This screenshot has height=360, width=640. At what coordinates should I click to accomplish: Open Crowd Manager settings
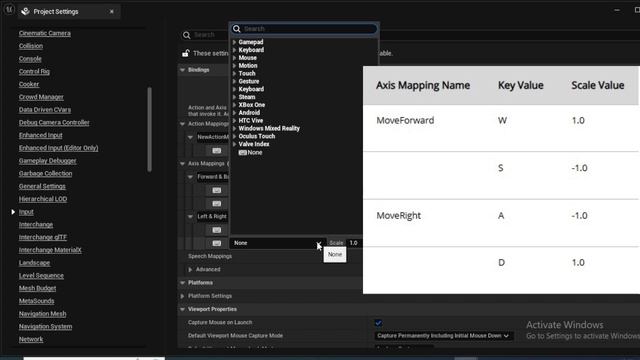point(41,97)
